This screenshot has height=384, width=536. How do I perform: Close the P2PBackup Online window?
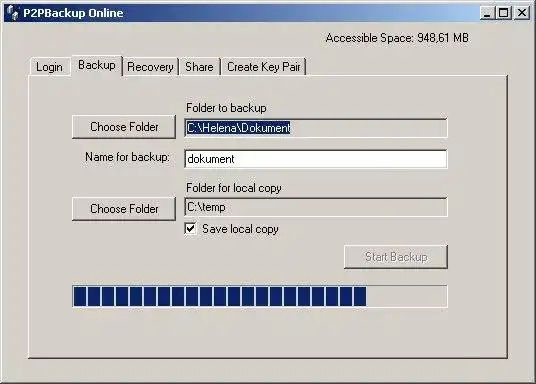(522, 13)
